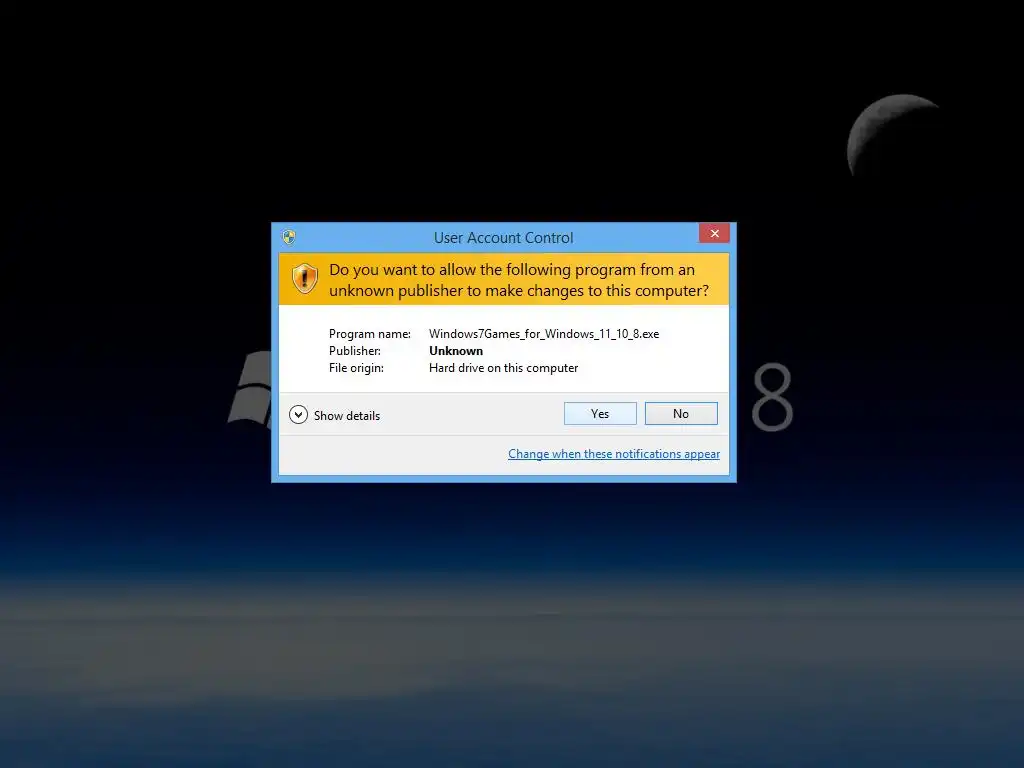Click the Publisher: label
The height and width of the screenshot is (768, 1024).
(x=355, y=351)
